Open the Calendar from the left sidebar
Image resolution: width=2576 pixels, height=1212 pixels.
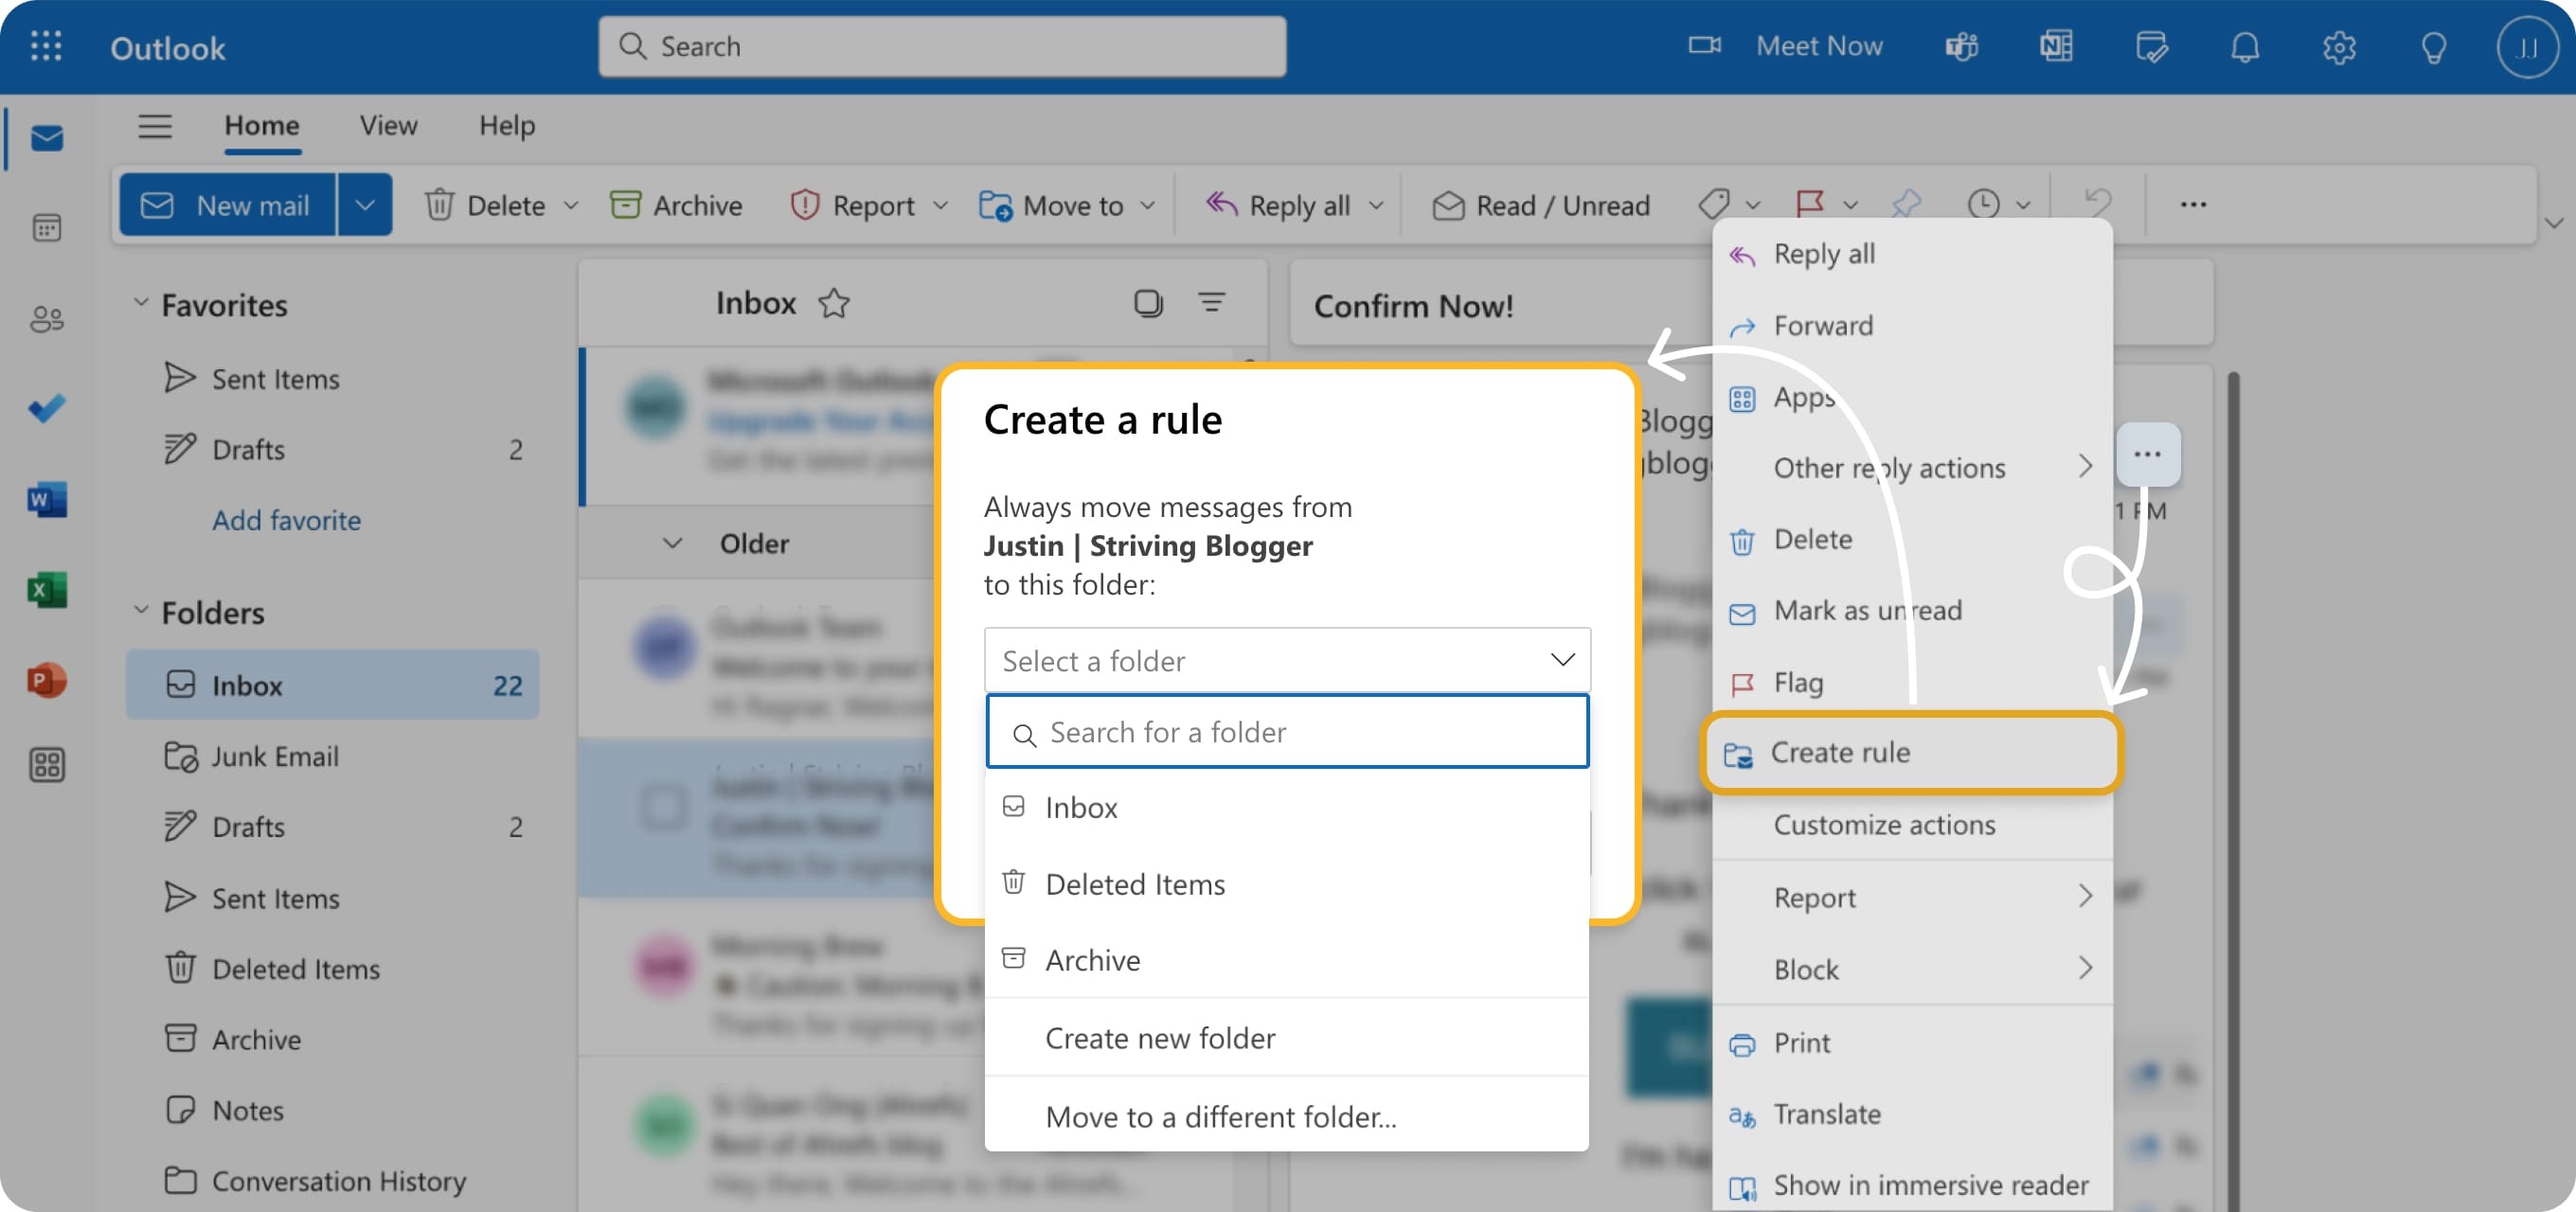pyautogui.click(x=47, y=228)
